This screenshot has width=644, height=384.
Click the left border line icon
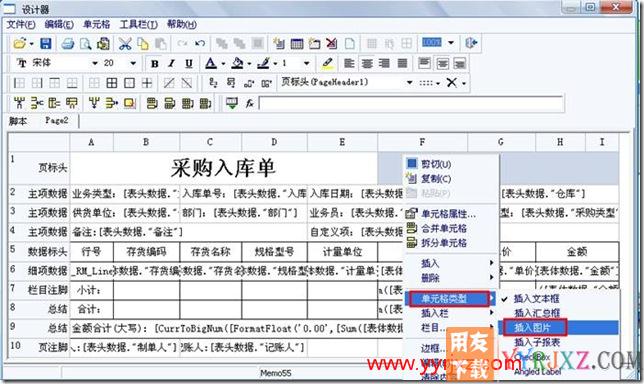[19, 83]
